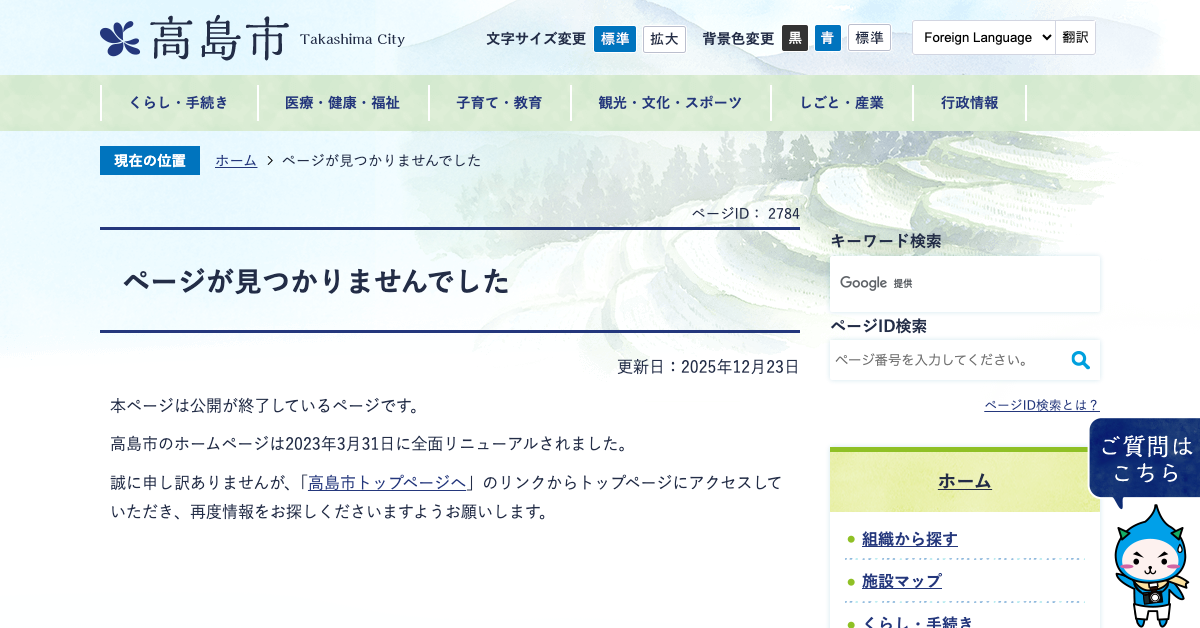Open the 医療・健康・福祉 menu
This screenshot has height=628, width=1200.
342,102
